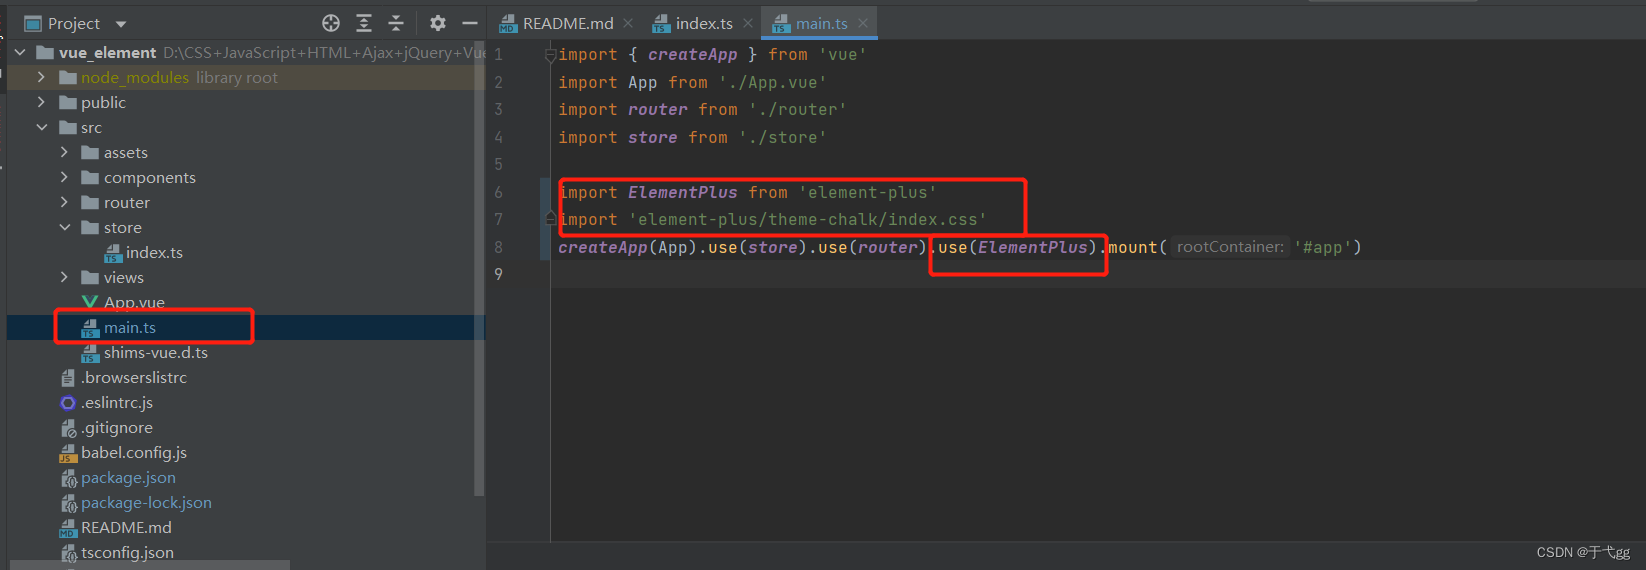Click the theme-chalk/index.css import string
This screenshot has width=1646, height=570.
[x=807, y=219]
